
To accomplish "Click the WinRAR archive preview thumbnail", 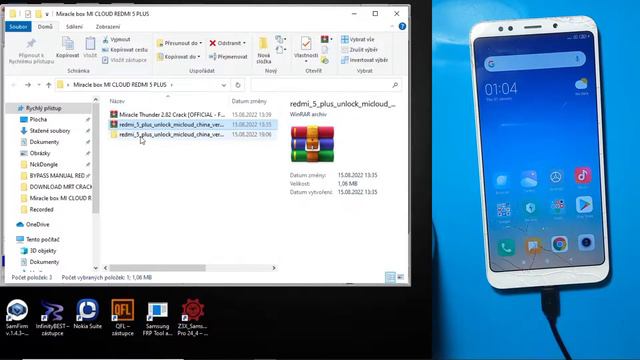I will pyautogui.click(x=312, y=144).
